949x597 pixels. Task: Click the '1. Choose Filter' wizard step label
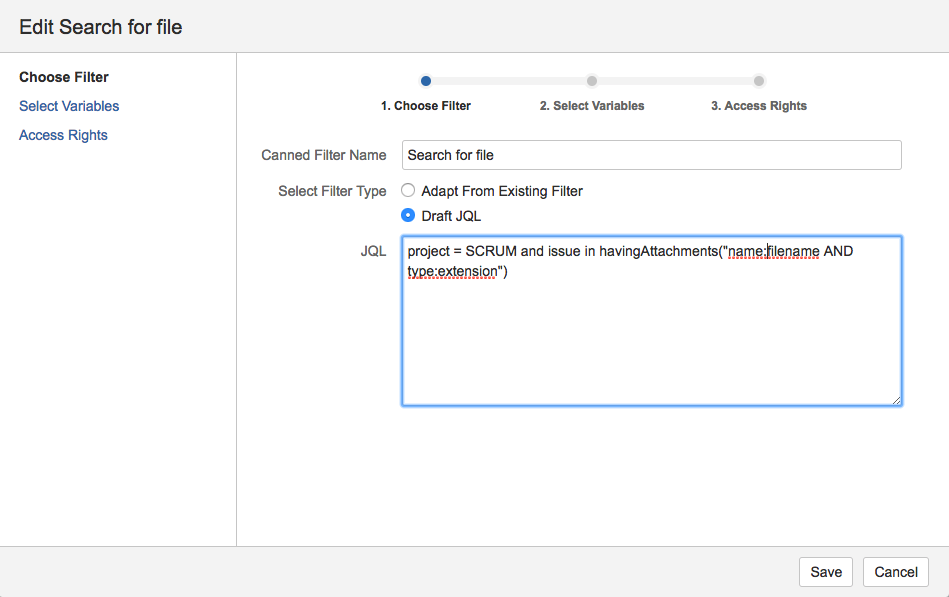point(425,105)
